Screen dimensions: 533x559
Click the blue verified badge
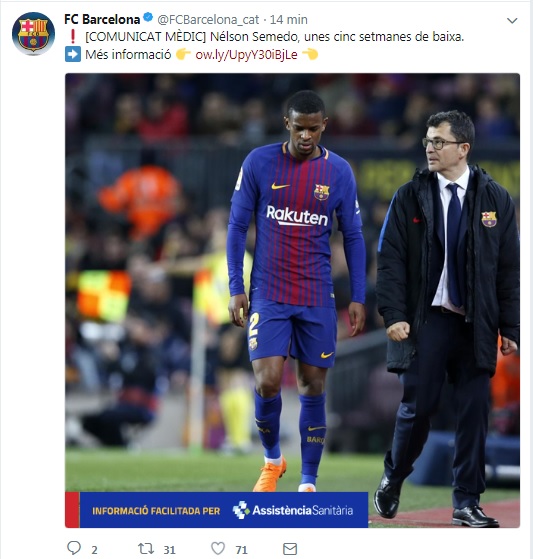click(148, 17)
